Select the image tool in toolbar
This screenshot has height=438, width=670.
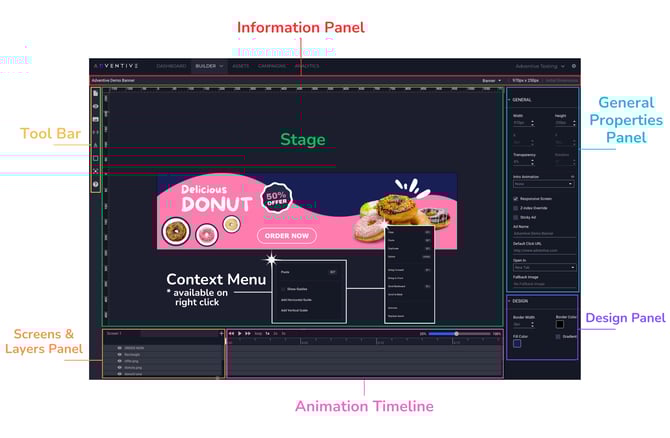(95, 119)
